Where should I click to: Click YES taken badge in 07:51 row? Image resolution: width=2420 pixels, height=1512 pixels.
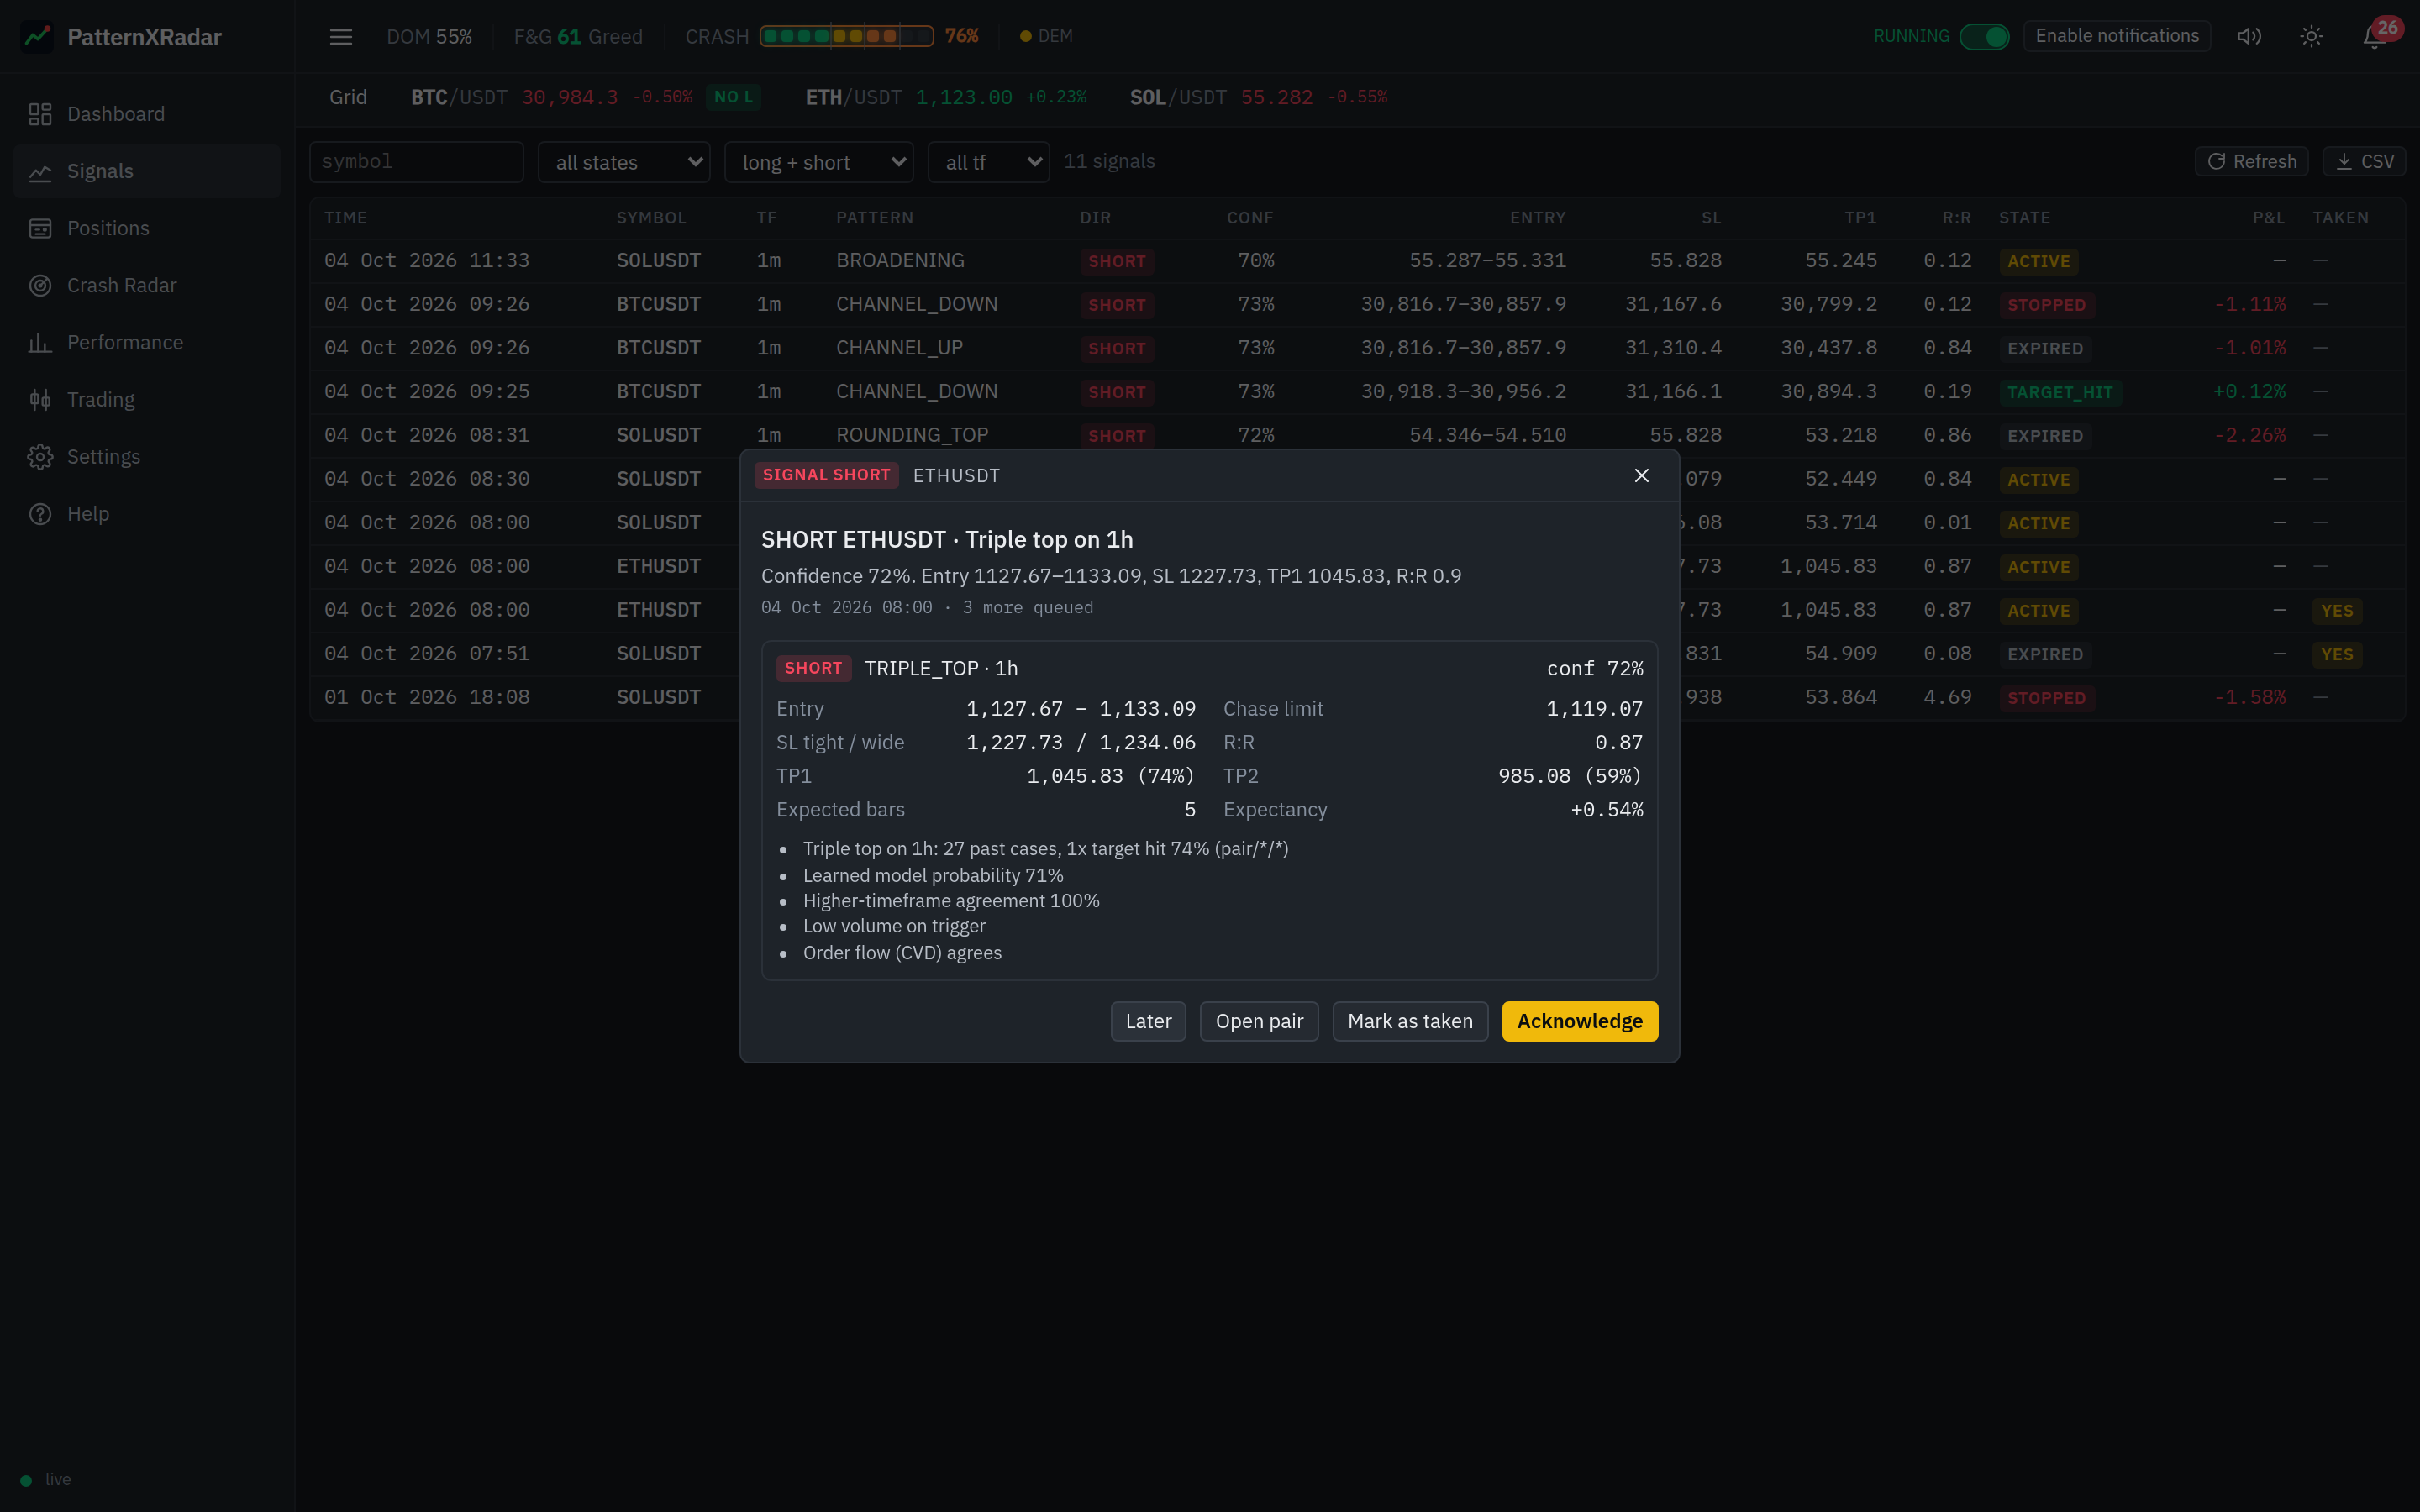(x=2337, y=654)
